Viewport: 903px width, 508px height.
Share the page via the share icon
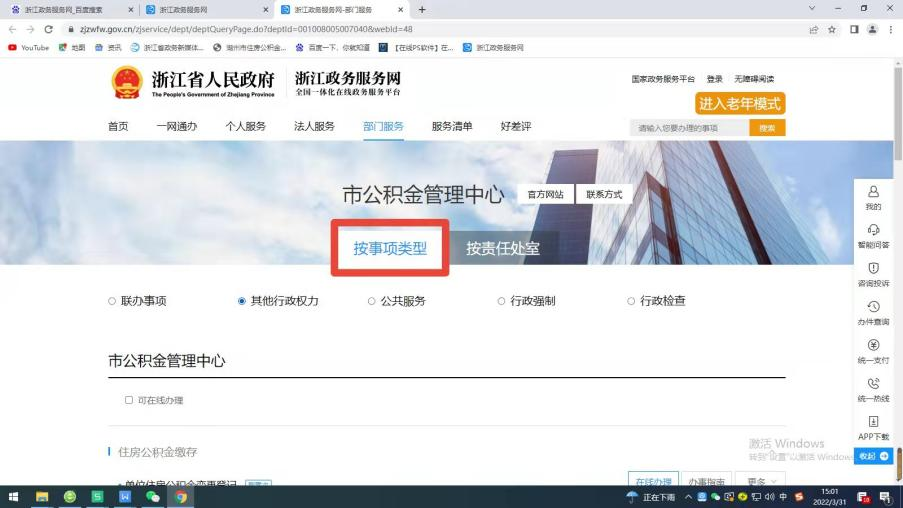point(814,29)
